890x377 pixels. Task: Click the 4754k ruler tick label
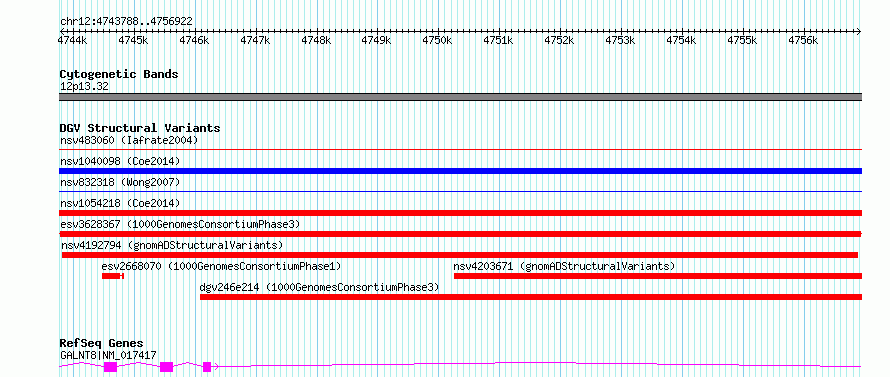click(x=681, y=40)
